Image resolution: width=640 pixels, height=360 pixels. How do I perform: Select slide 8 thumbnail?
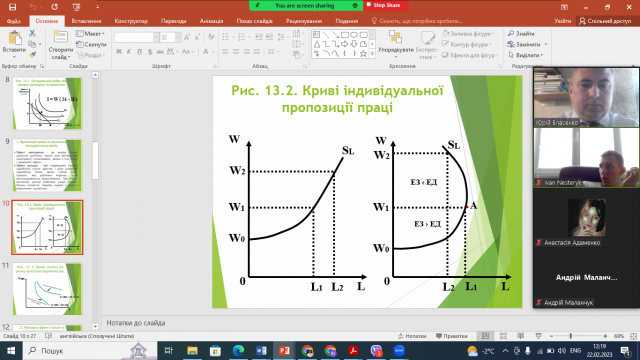[x=47, y=103]
